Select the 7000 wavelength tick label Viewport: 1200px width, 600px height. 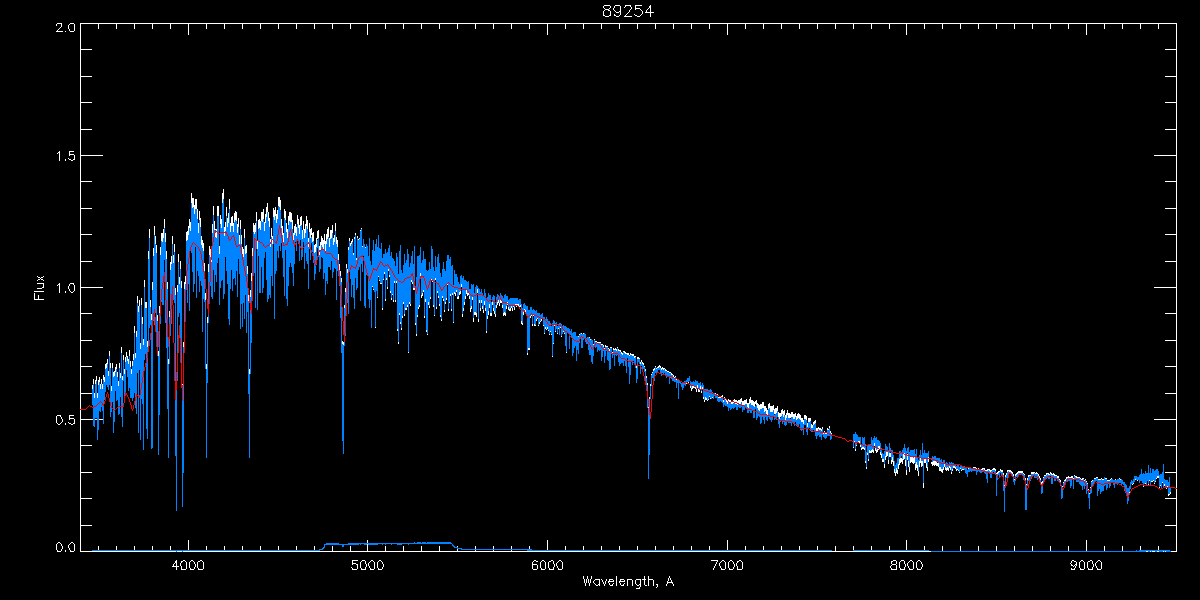click(x=727, y=564)
